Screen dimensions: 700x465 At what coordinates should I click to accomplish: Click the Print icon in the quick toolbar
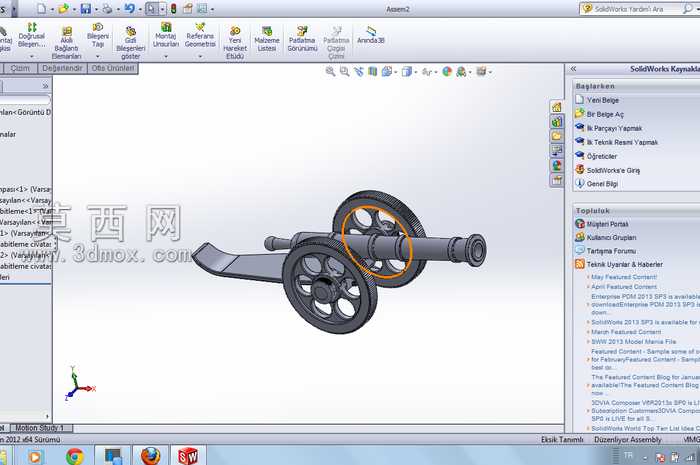(x=108, y=8)
